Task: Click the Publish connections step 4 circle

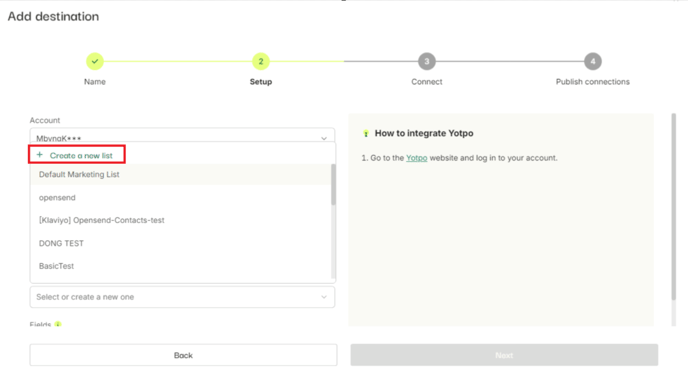Action: click(x=592, y=61)
